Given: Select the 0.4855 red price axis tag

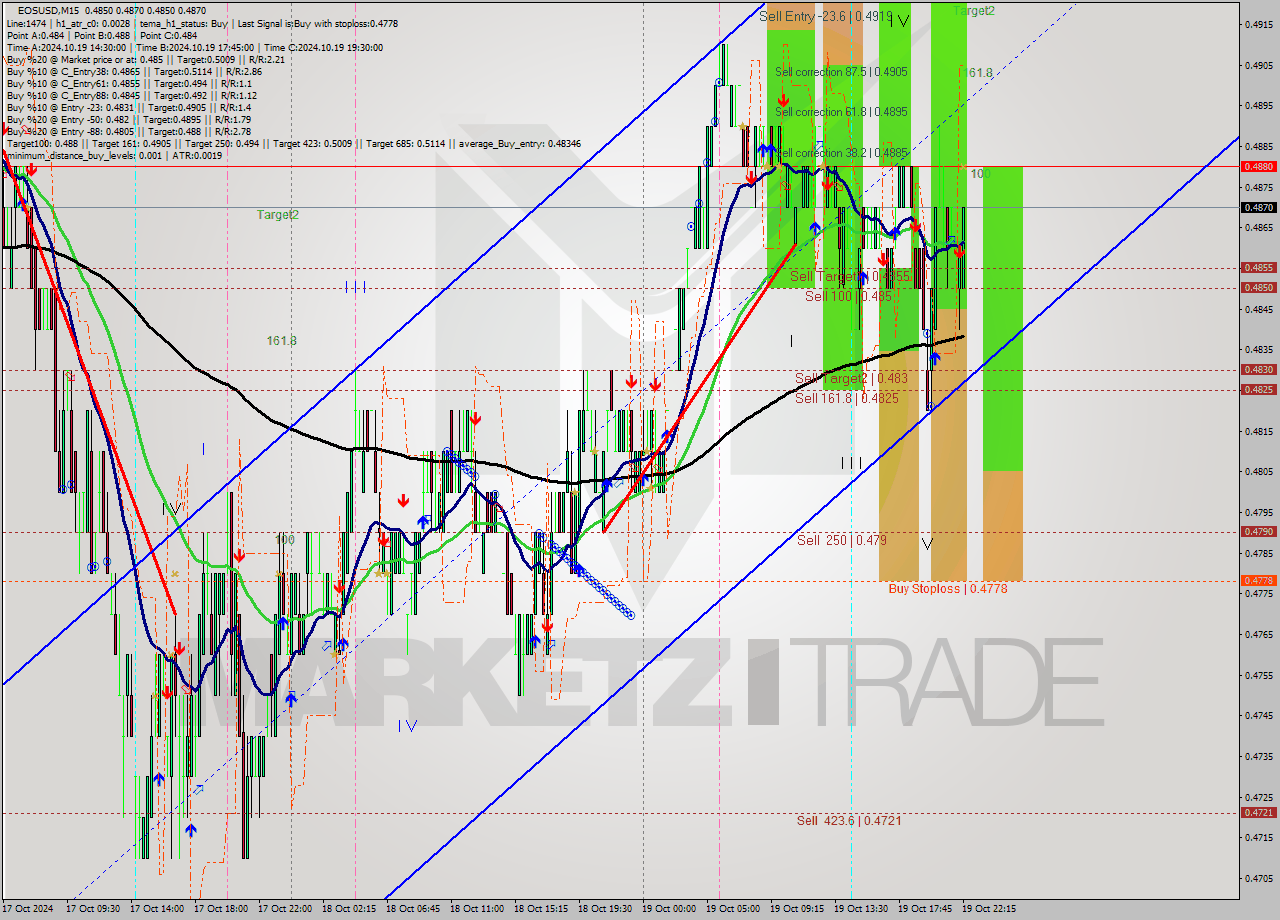Looking at the screenshot, I should pos(1258,268).
